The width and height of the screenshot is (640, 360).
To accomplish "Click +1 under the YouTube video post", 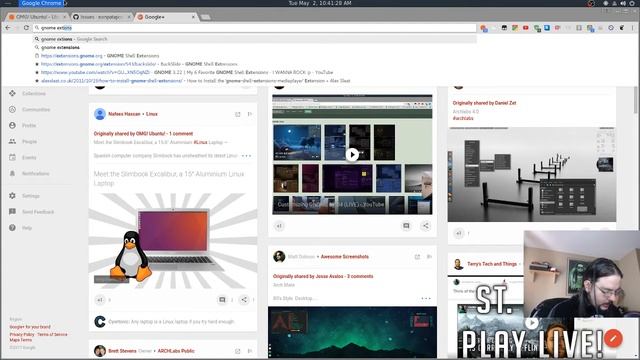I will pos(279,226).
